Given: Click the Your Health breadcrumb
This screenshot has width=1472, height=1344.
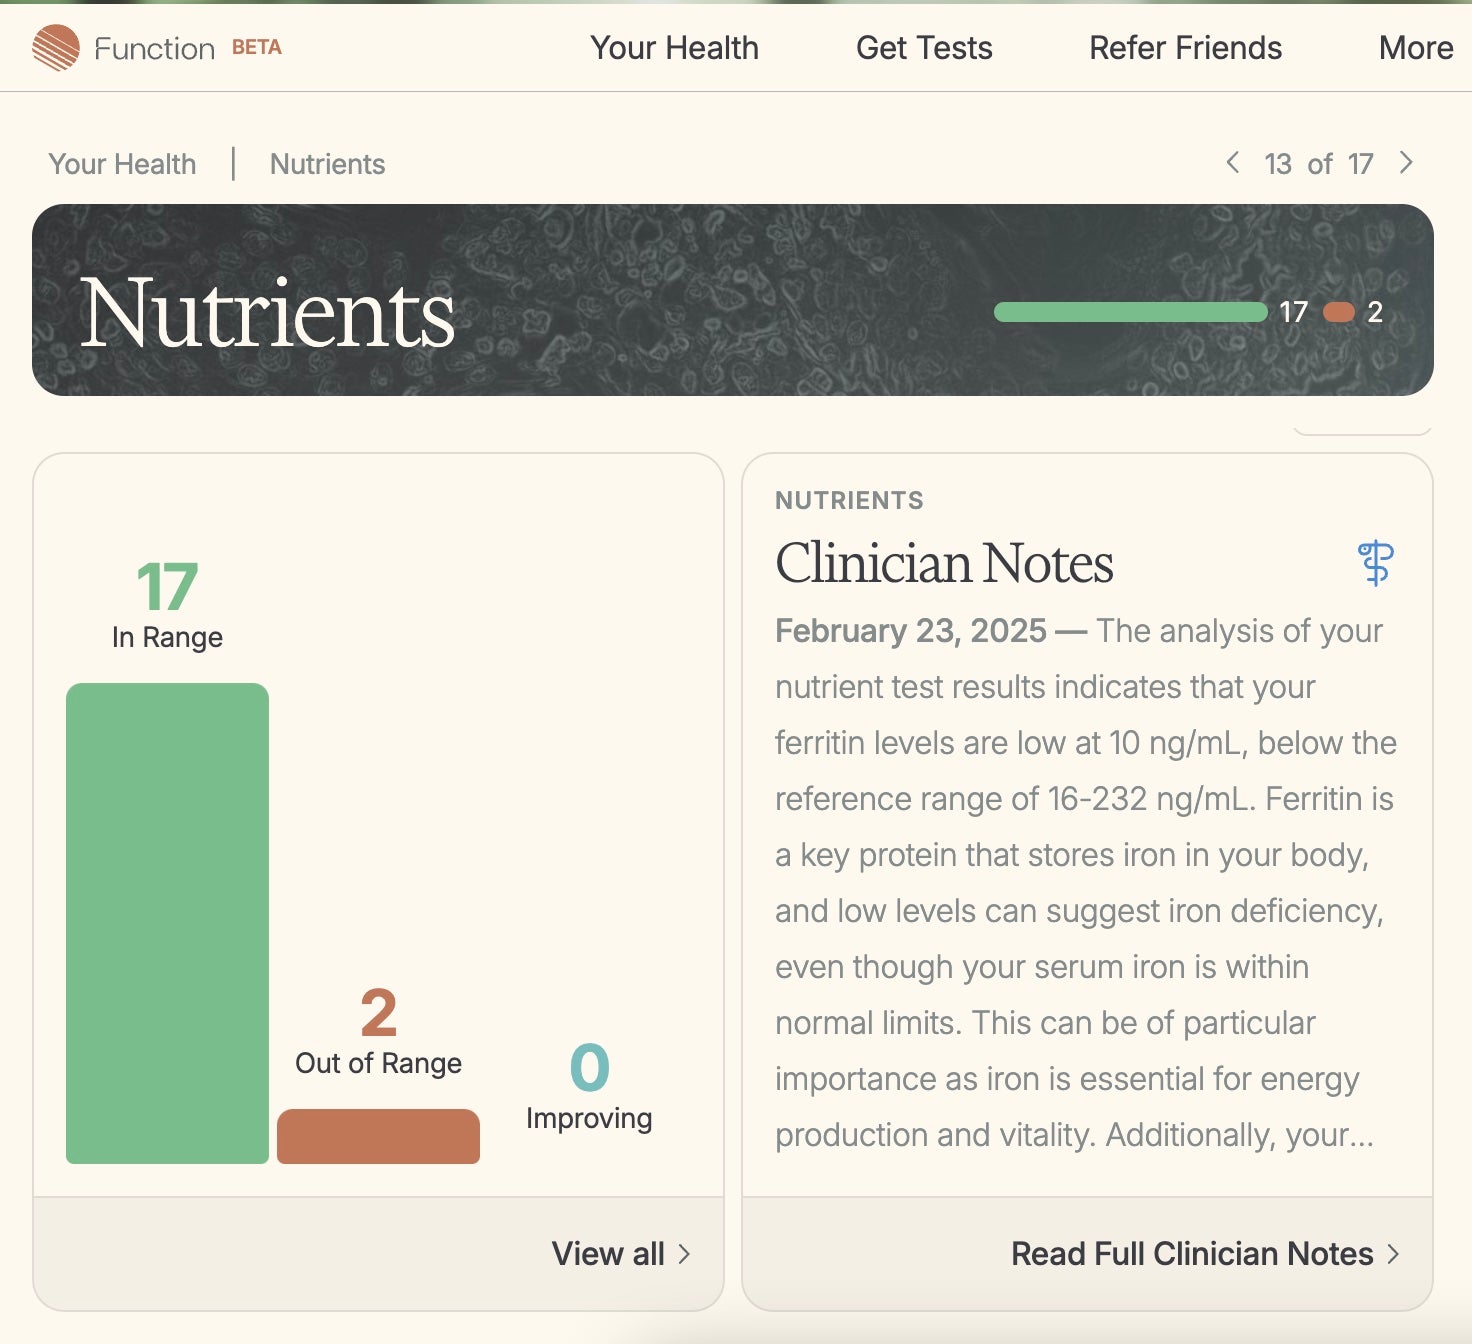Looking at the screenshot, I should click(x=122, y=163).
